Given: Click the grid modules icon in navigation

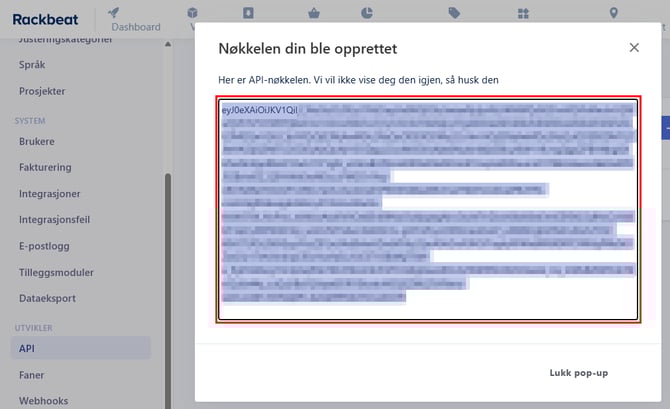Looking at the screenshot, I should tap(523, 13).
